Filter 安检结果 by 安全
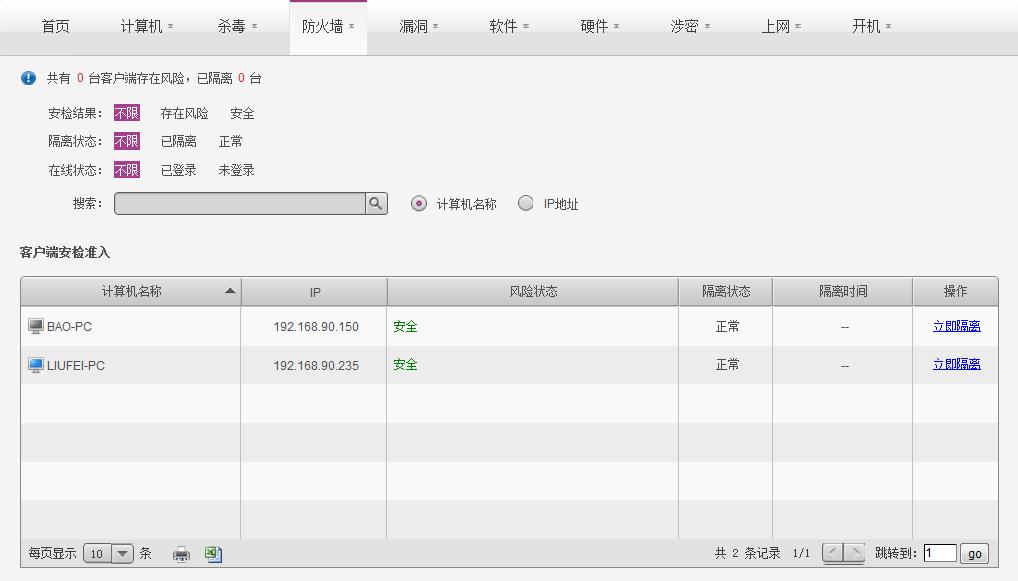 242,114
